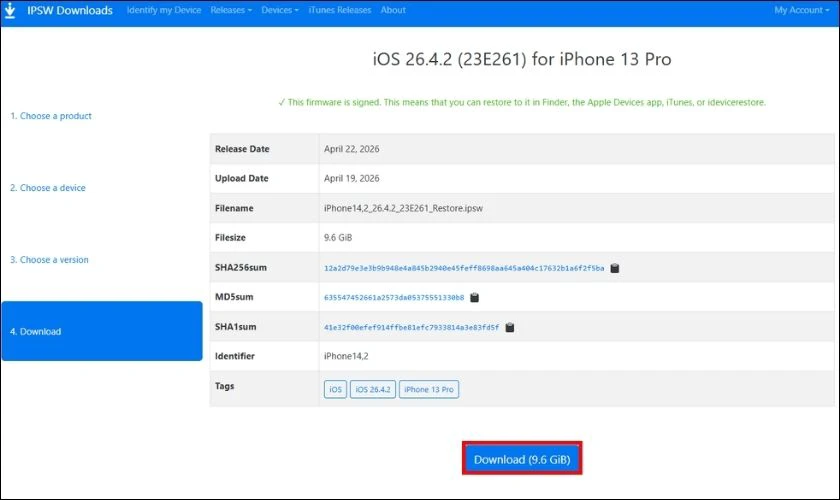840x500 pixels.
Task: Click the Identifier row label
Action: [235, 356]
